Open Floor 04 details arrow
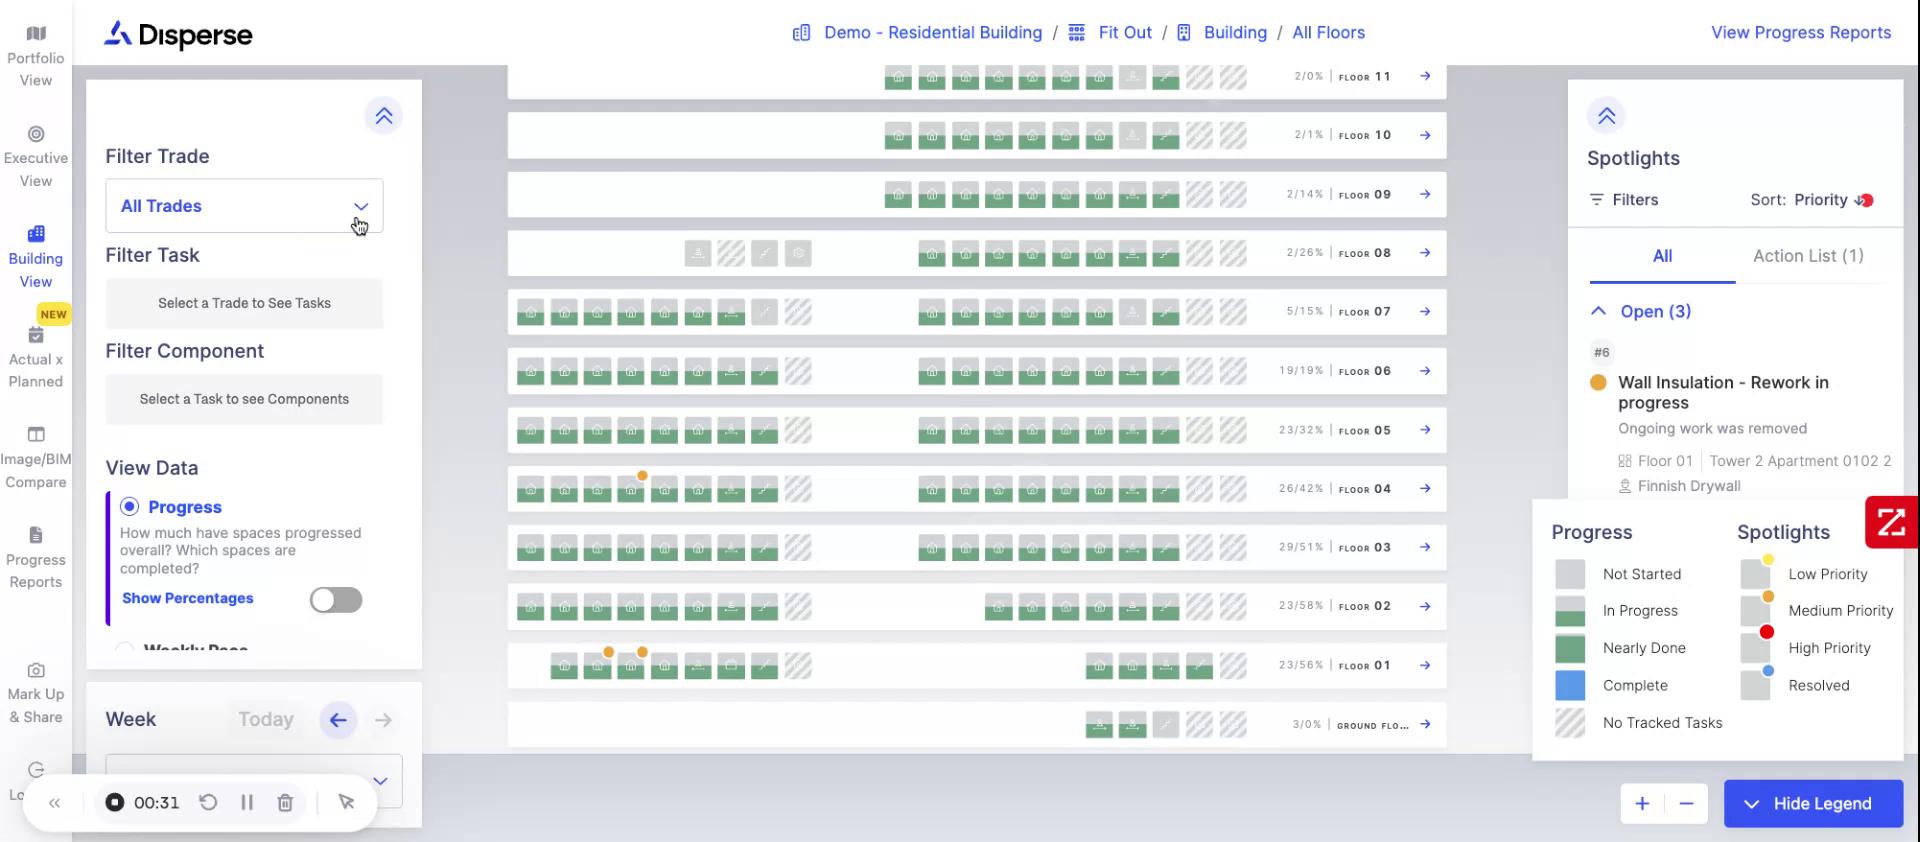Screen dimensions: 1920x842 coord(1425,488)
